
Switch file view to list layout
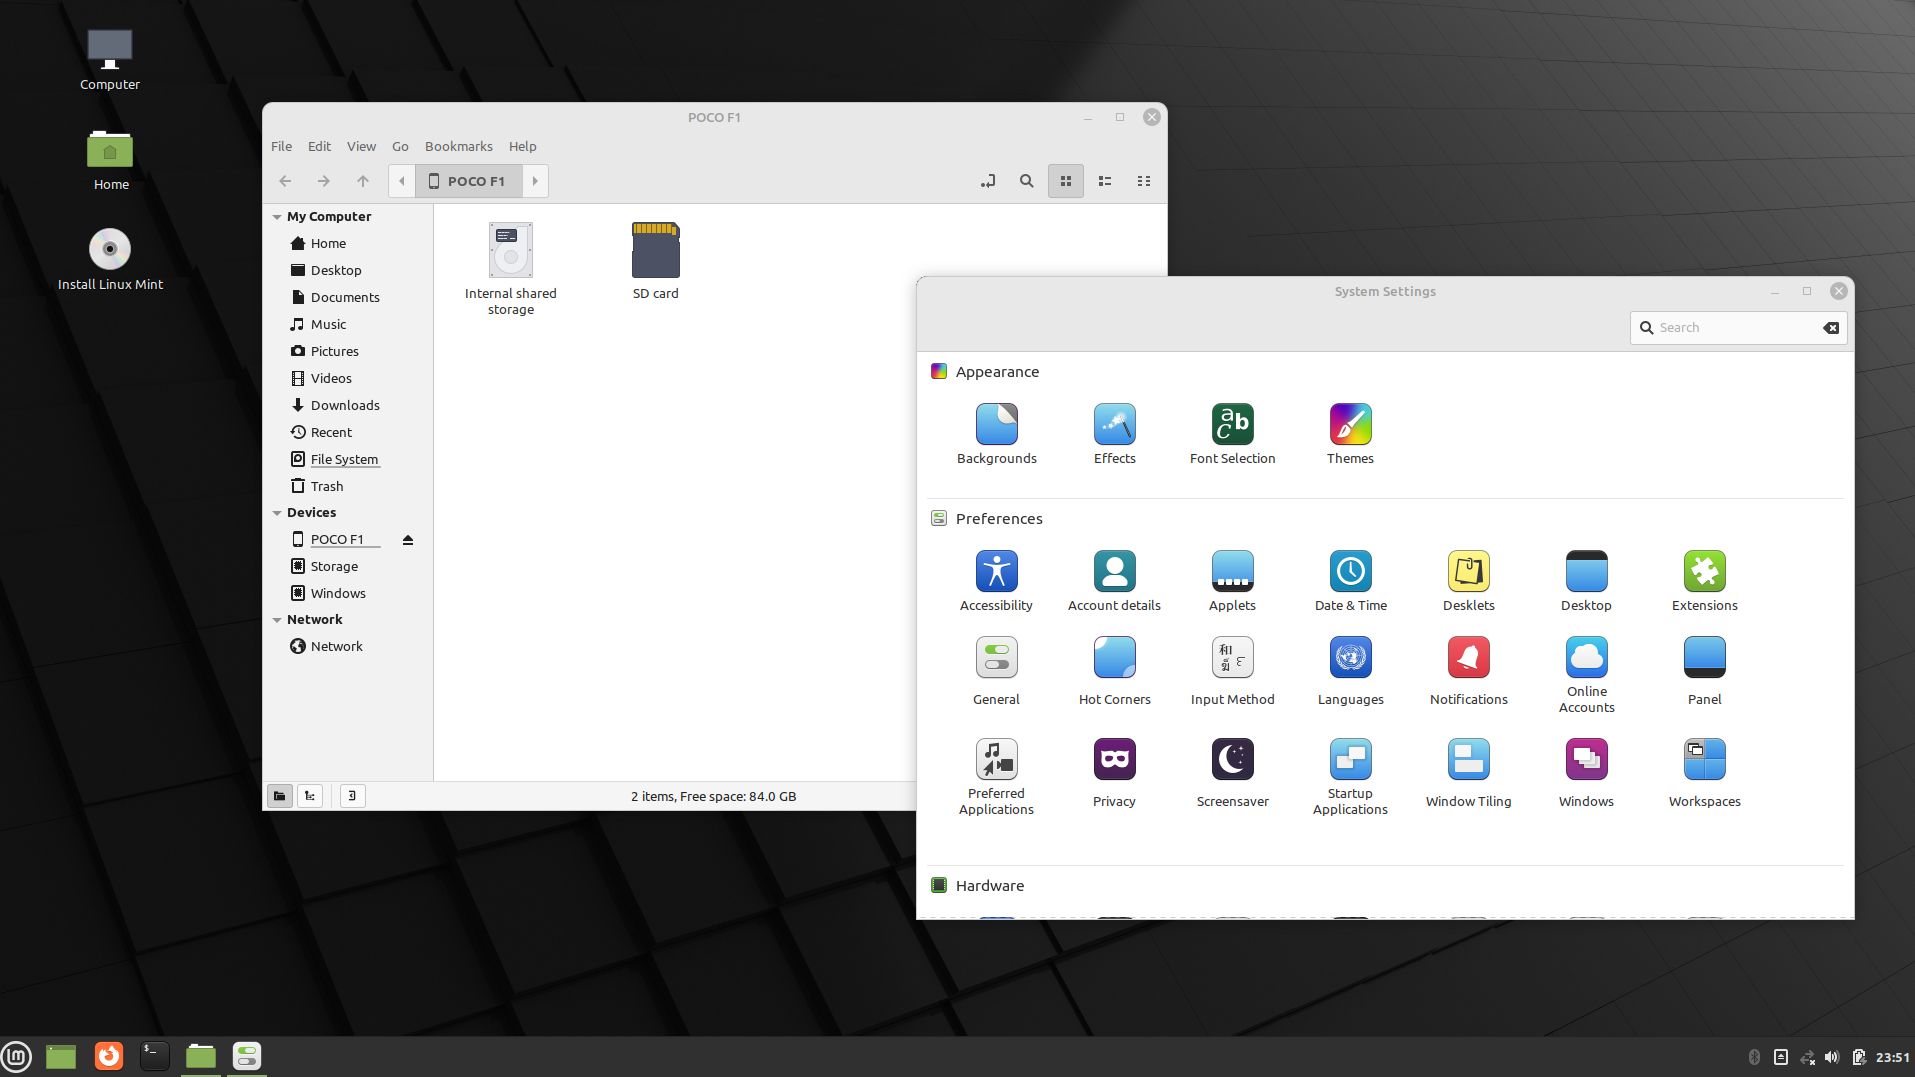[x=1104, y=181]
